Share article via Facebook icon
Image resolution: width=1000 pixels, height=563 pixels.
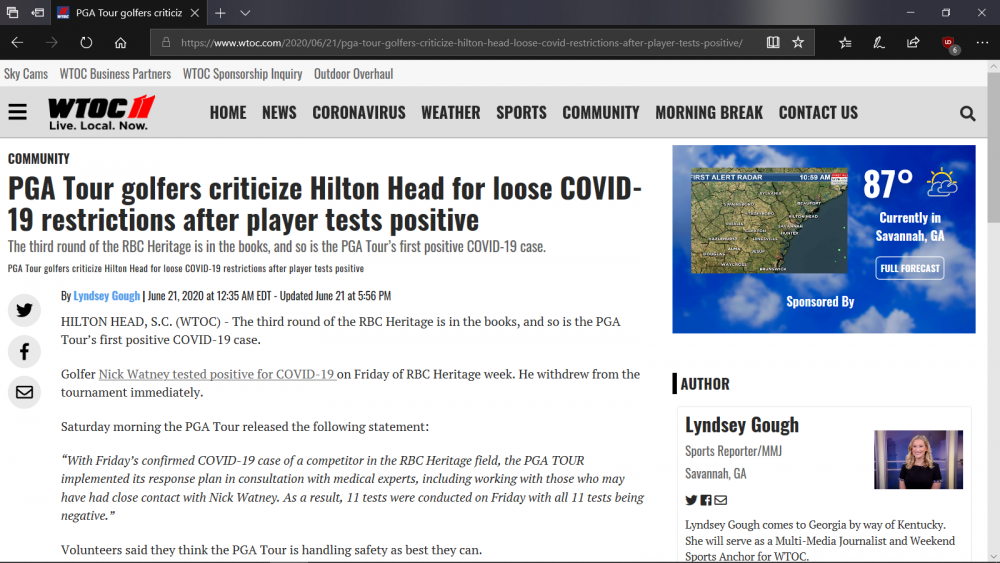24,351
